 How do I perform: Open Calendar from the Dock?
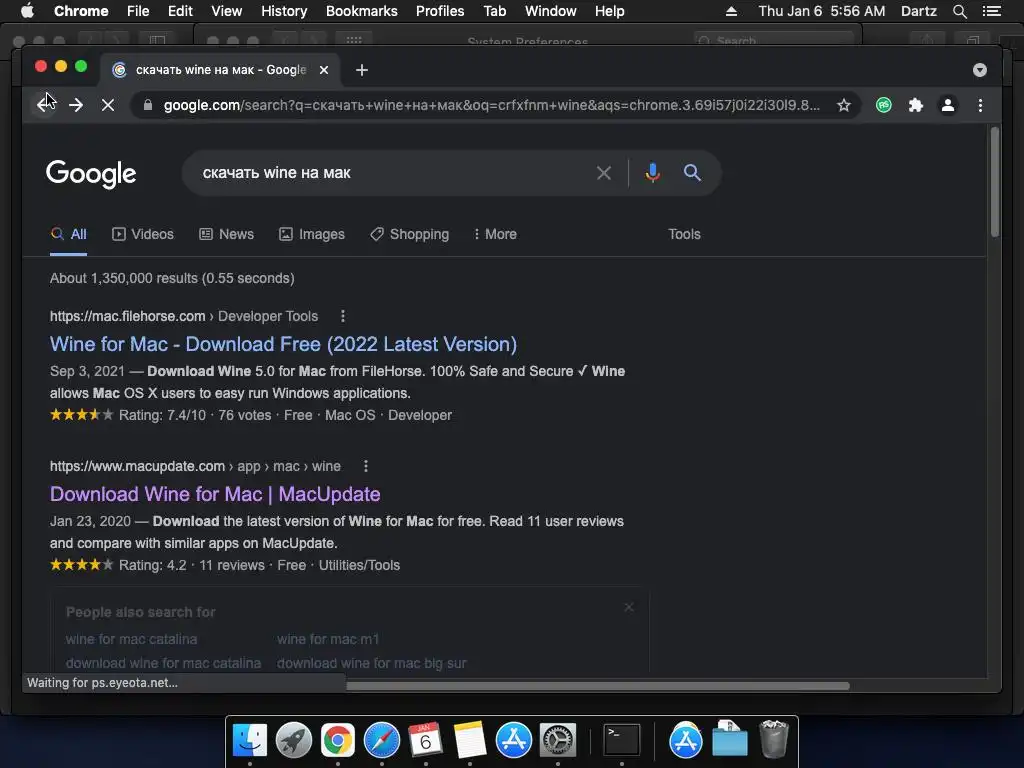[426, 740]
